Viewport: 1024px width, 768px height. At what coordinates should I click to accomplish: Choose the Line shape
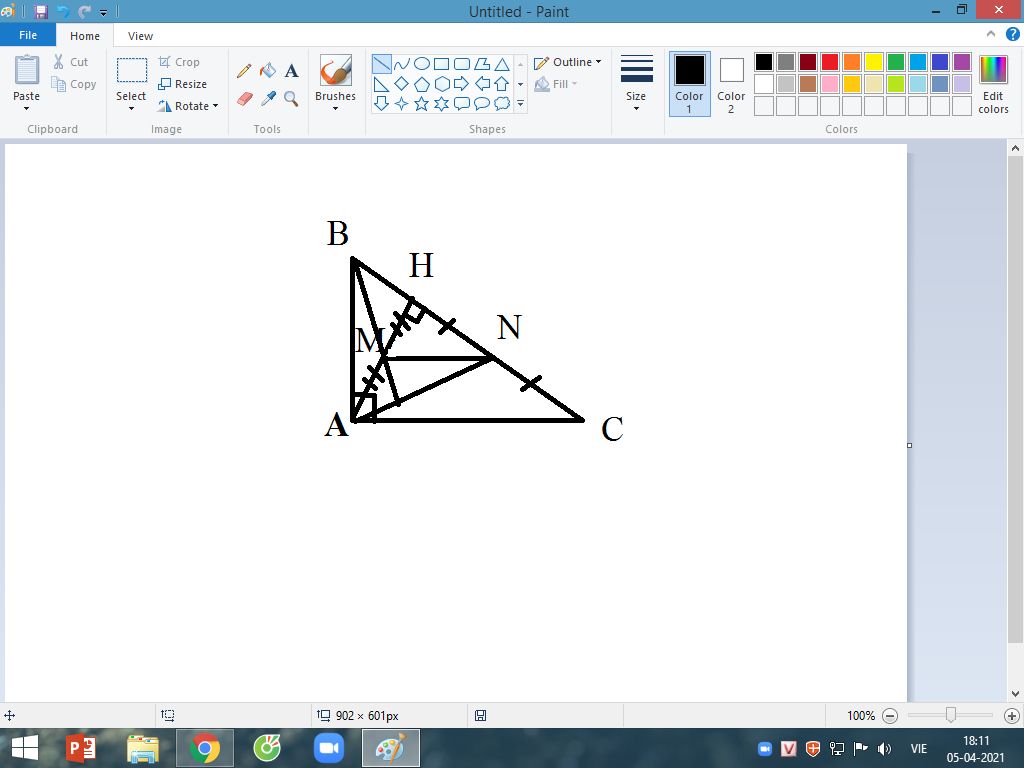381,63
